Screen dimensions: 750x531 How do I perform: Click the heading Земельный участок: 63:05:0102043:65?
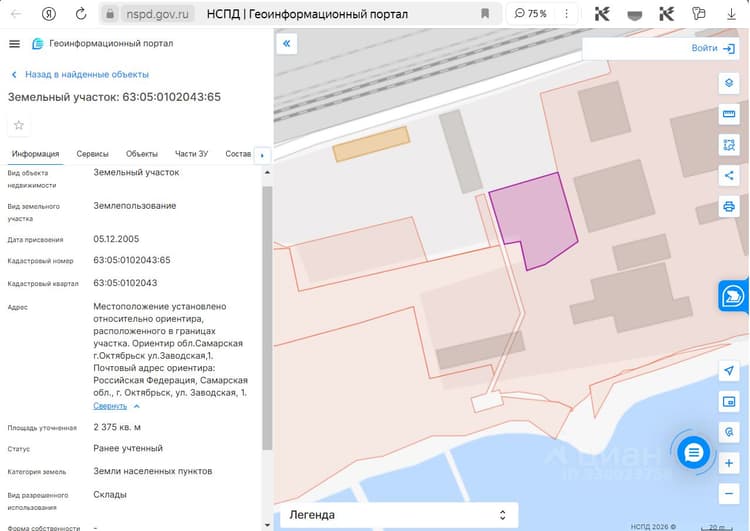(x=114, y=97)
